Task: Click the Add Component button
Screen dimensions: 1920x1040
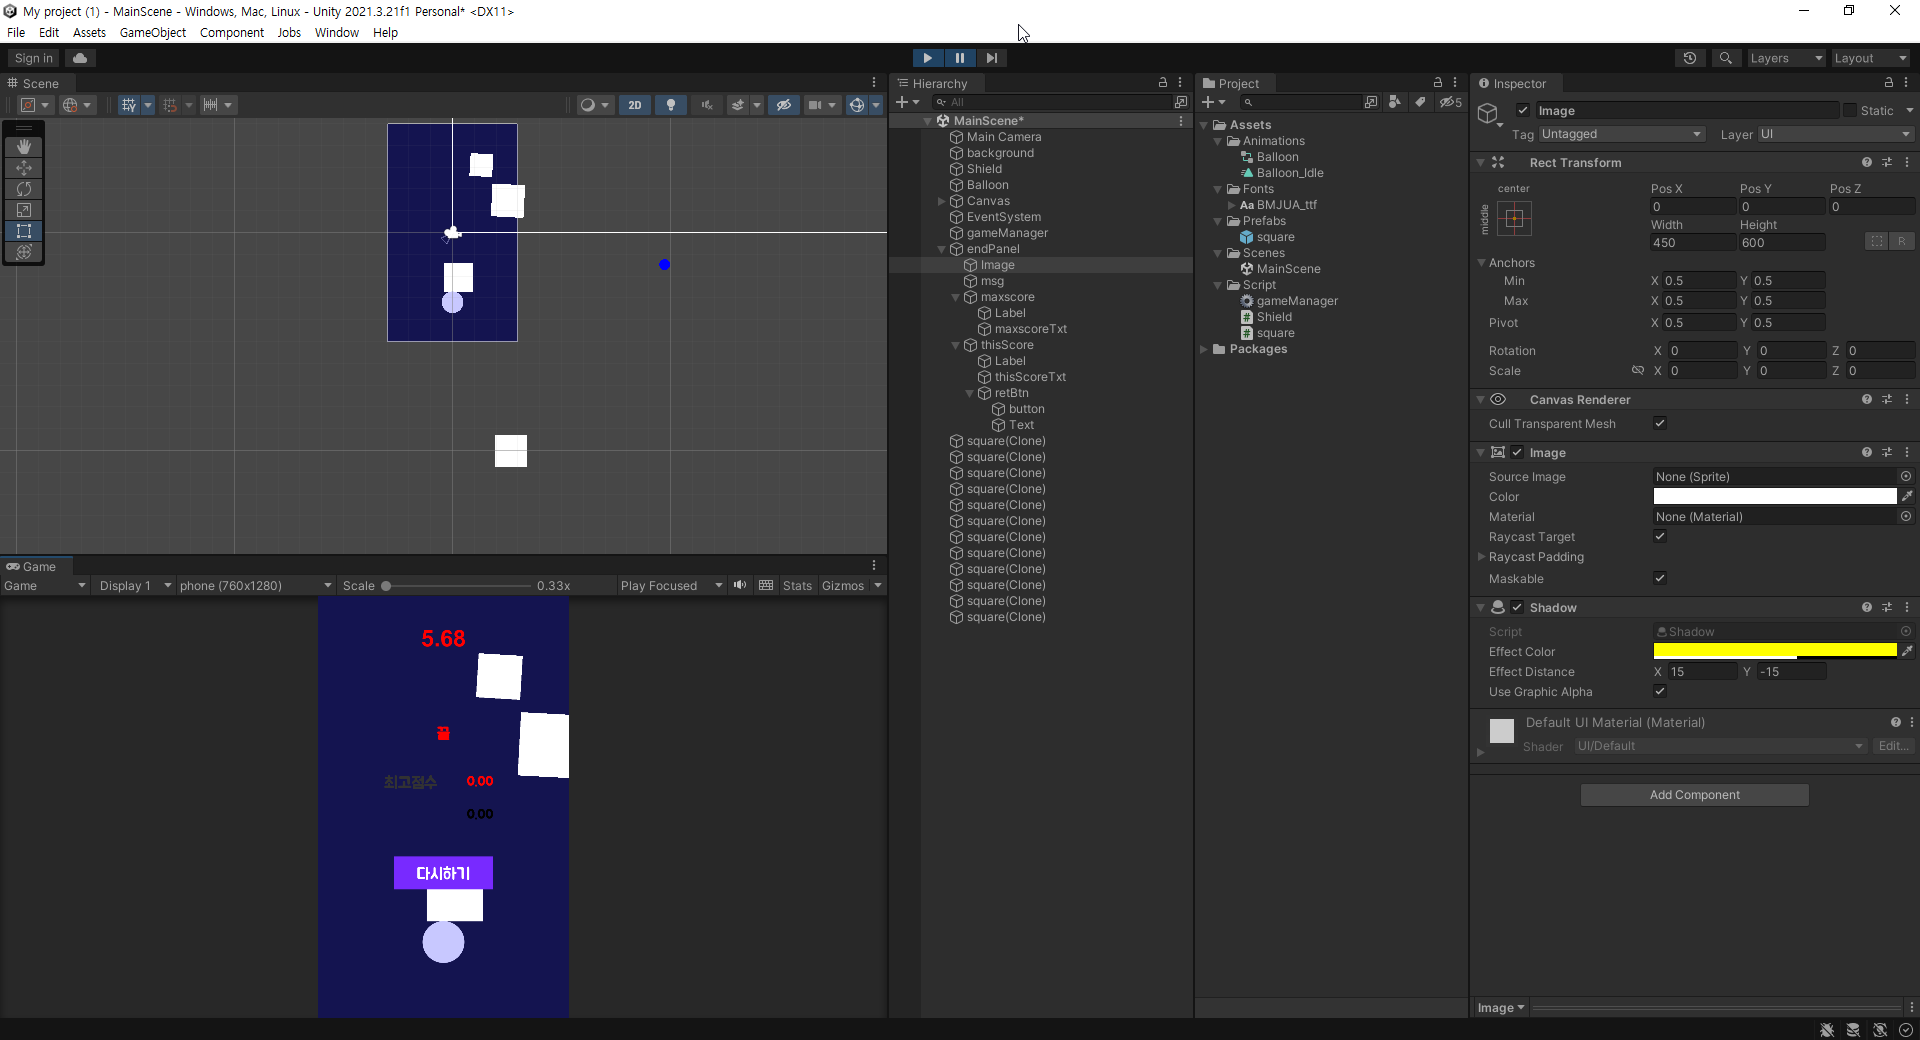Action: (x=1695, y=795)
